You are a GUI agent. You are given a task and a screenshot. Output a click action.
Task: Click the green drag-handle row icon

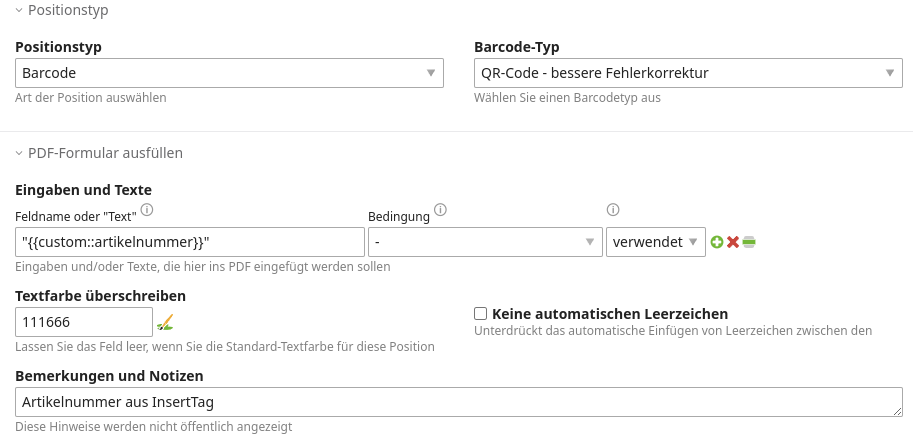[x=749, y=242]
